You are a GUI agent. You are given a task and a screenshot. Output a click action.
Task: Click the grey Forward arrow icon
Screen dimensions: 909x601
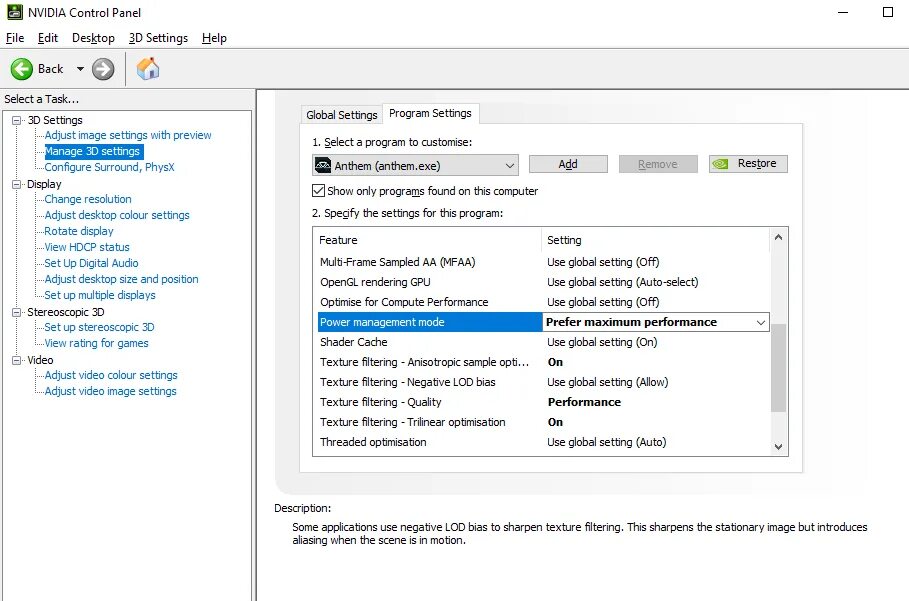click(x=103, y=69)
